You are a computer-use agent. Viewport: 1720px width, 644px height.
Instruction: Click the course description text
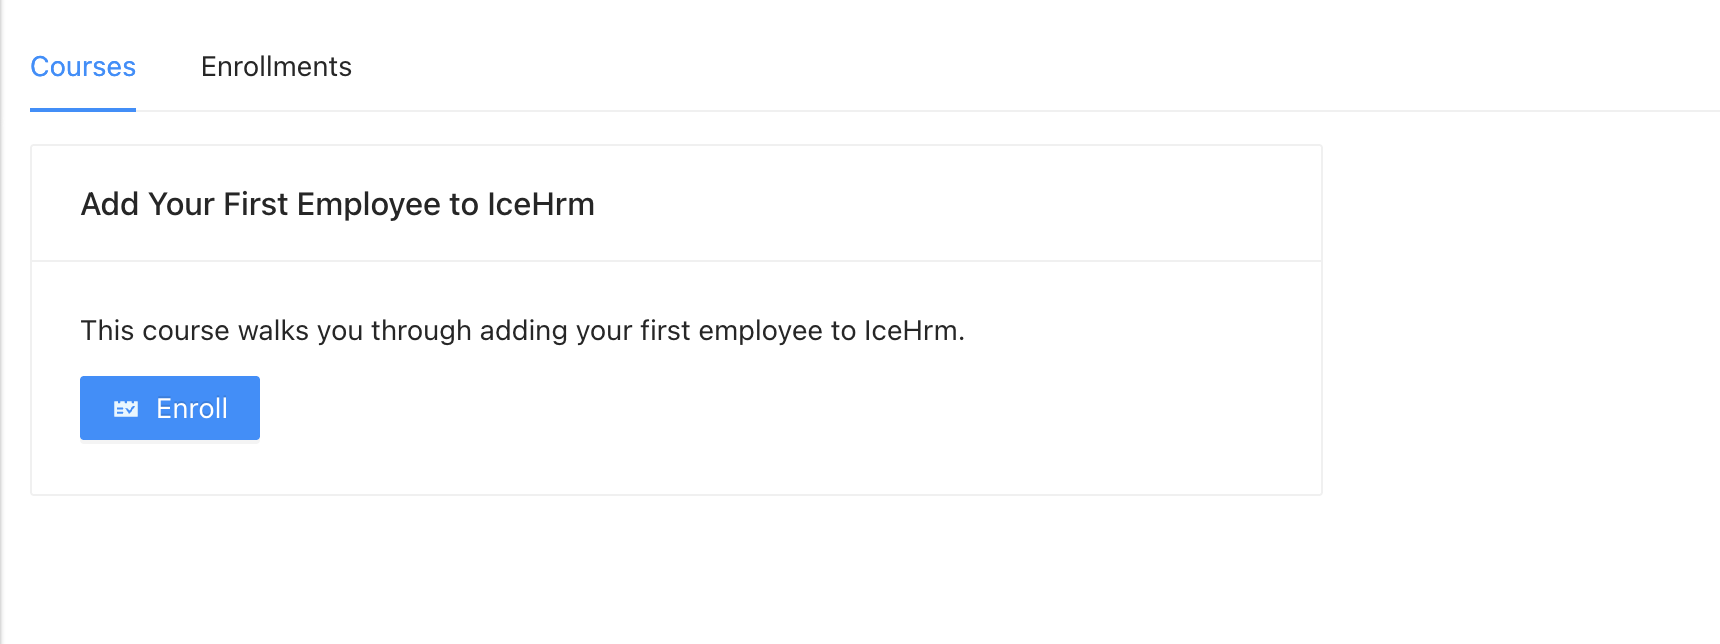click(521, 330)
